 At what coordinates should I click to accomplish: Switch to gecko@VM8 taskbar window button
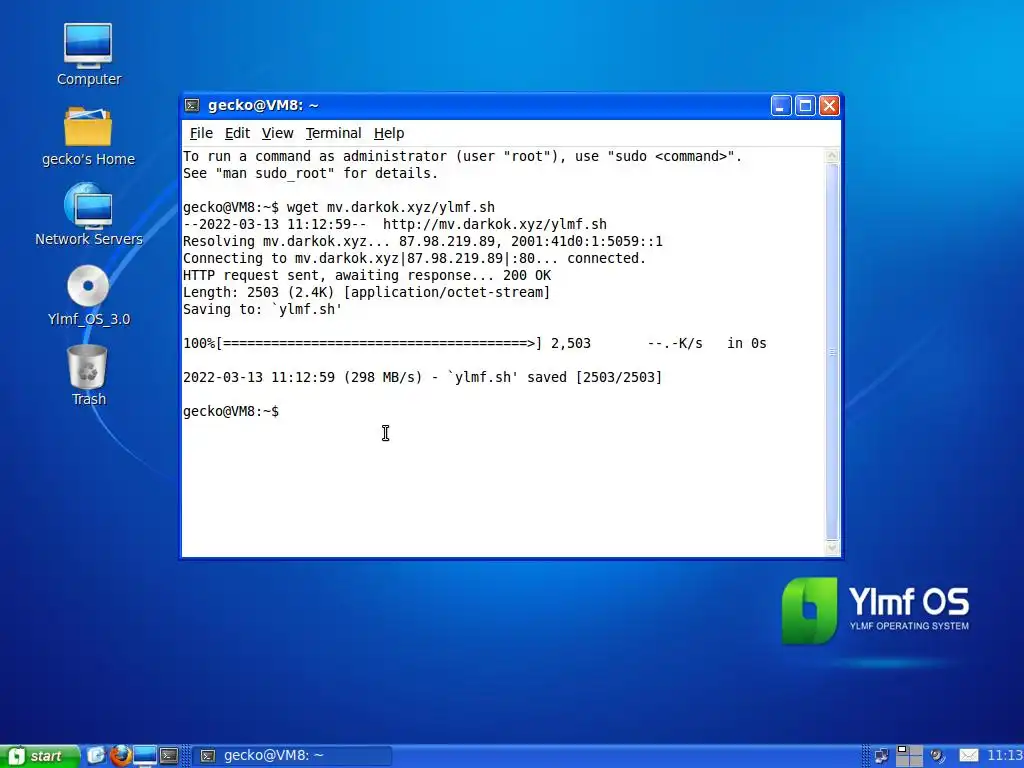point(293,756)
